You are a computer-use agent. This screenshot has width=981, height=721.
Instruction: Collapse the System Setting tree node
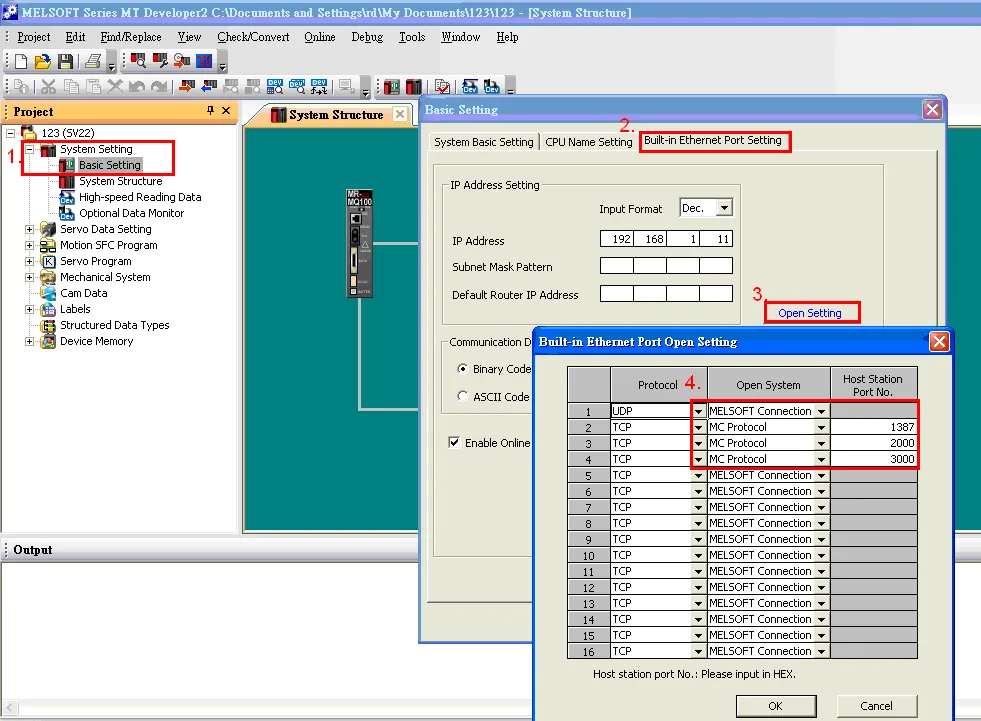click(x=29, y=149)
